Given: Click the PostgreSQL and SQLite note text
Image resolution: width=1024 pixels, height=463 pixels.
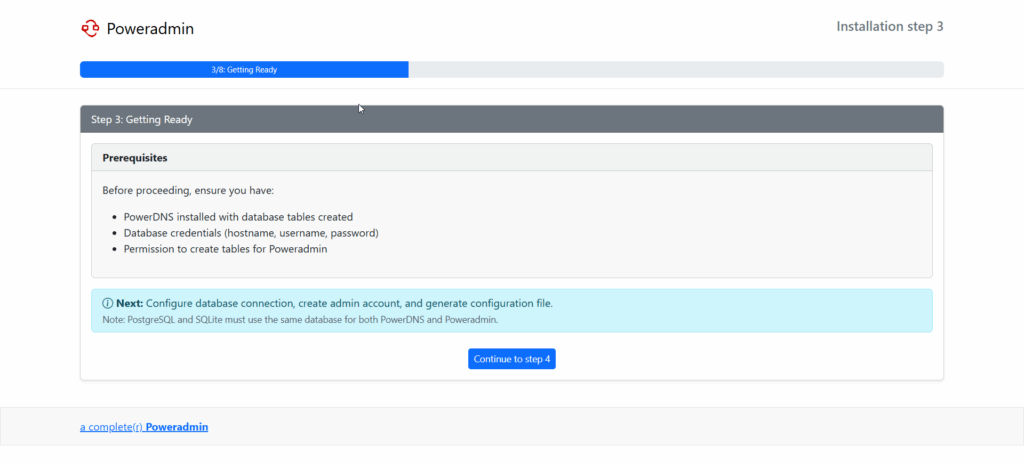Looking at the screenshot, I should click(x=300, y=320).
